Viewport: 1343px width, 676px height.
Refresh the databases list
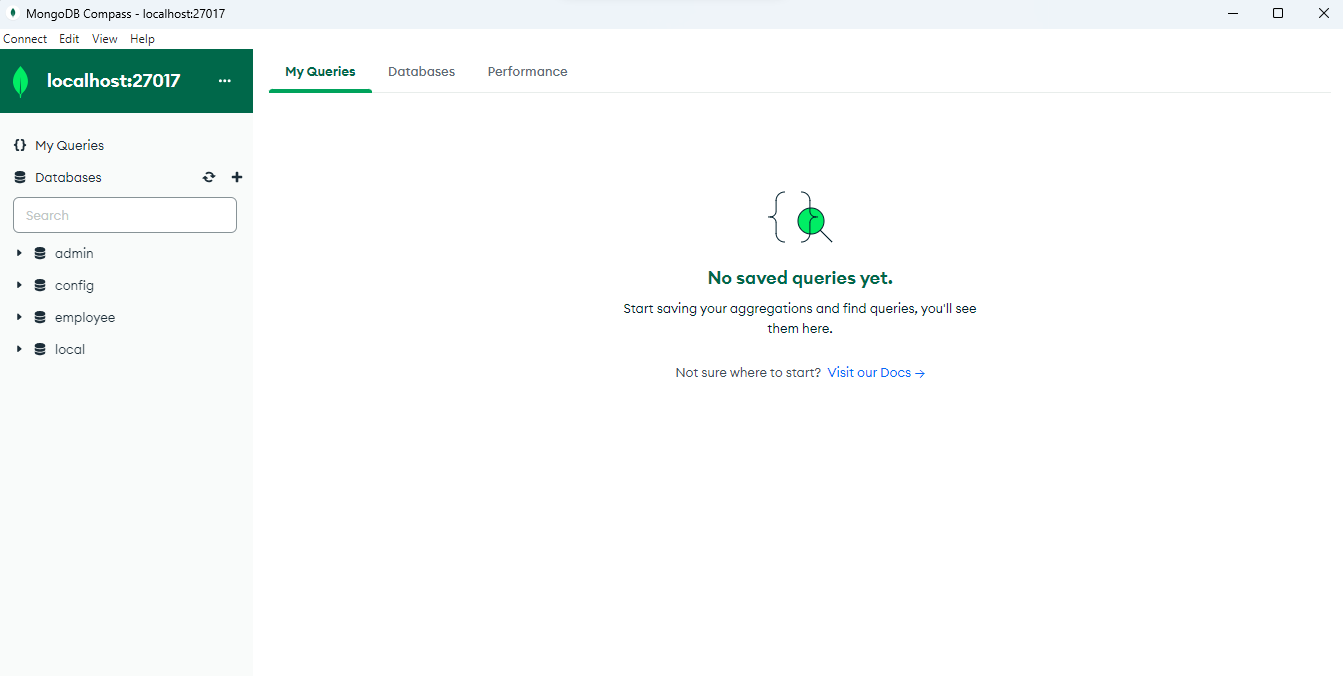point(209,177)
